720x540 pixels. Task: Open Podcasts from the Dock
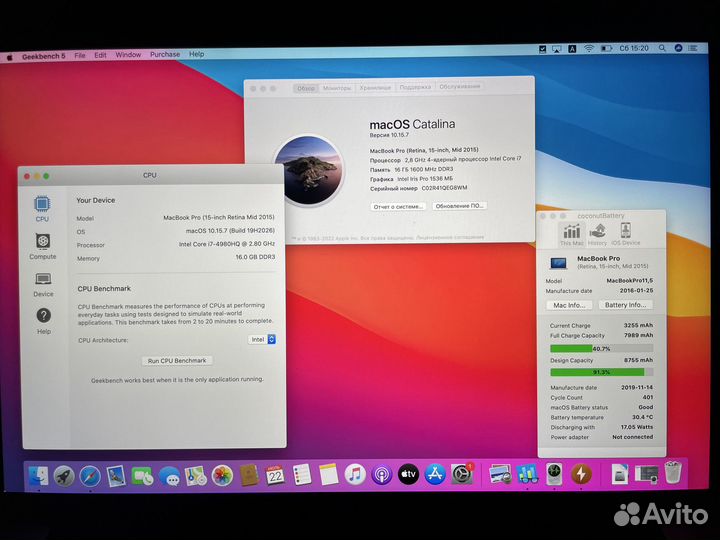tap(382, 474)
